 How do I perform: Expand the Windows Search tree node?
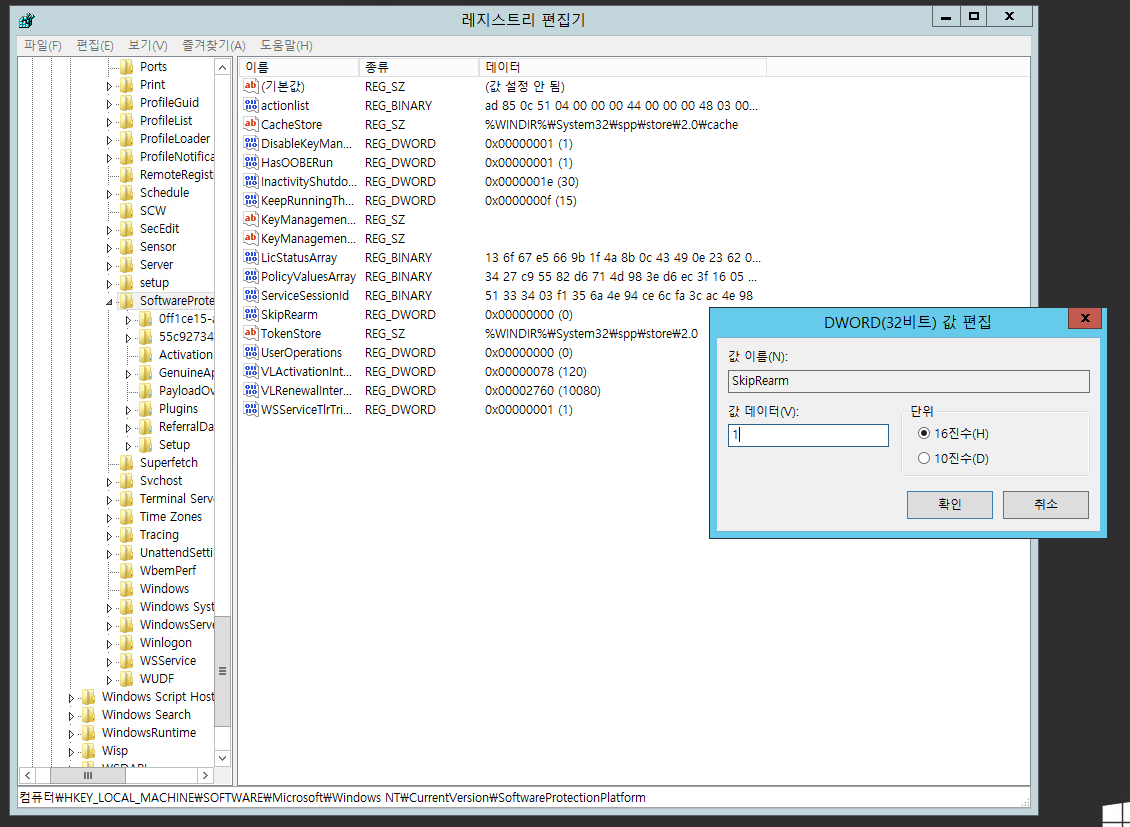[71, 715]
